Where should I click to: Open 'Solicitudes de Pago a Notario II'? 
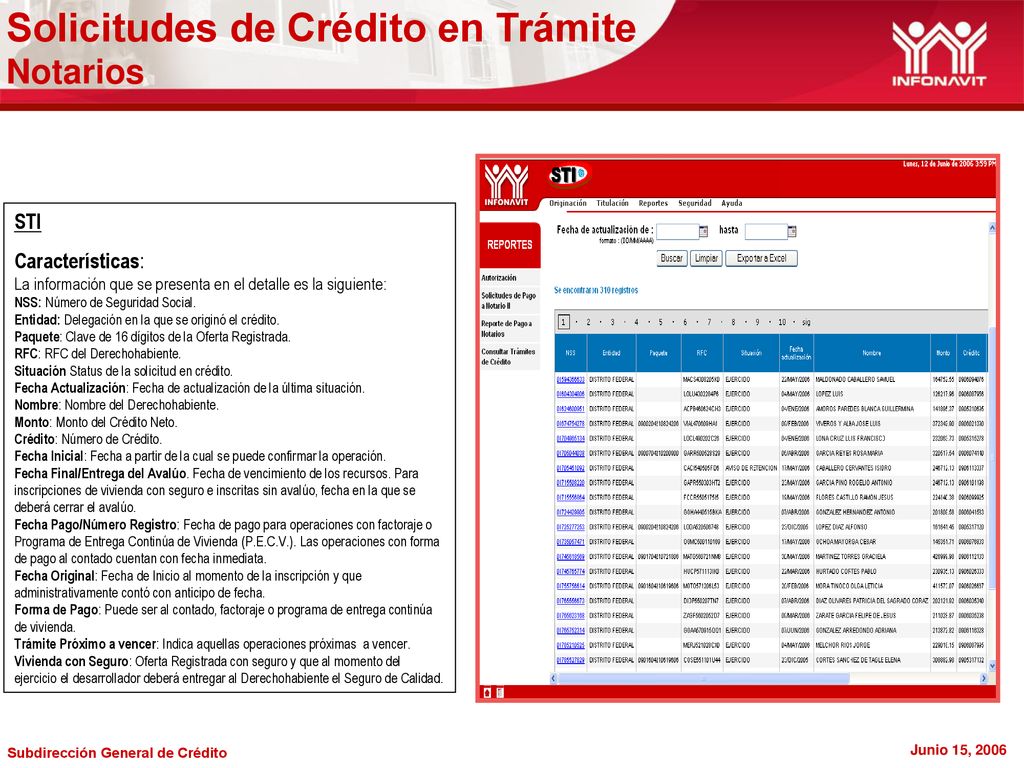tap(508, 300)
